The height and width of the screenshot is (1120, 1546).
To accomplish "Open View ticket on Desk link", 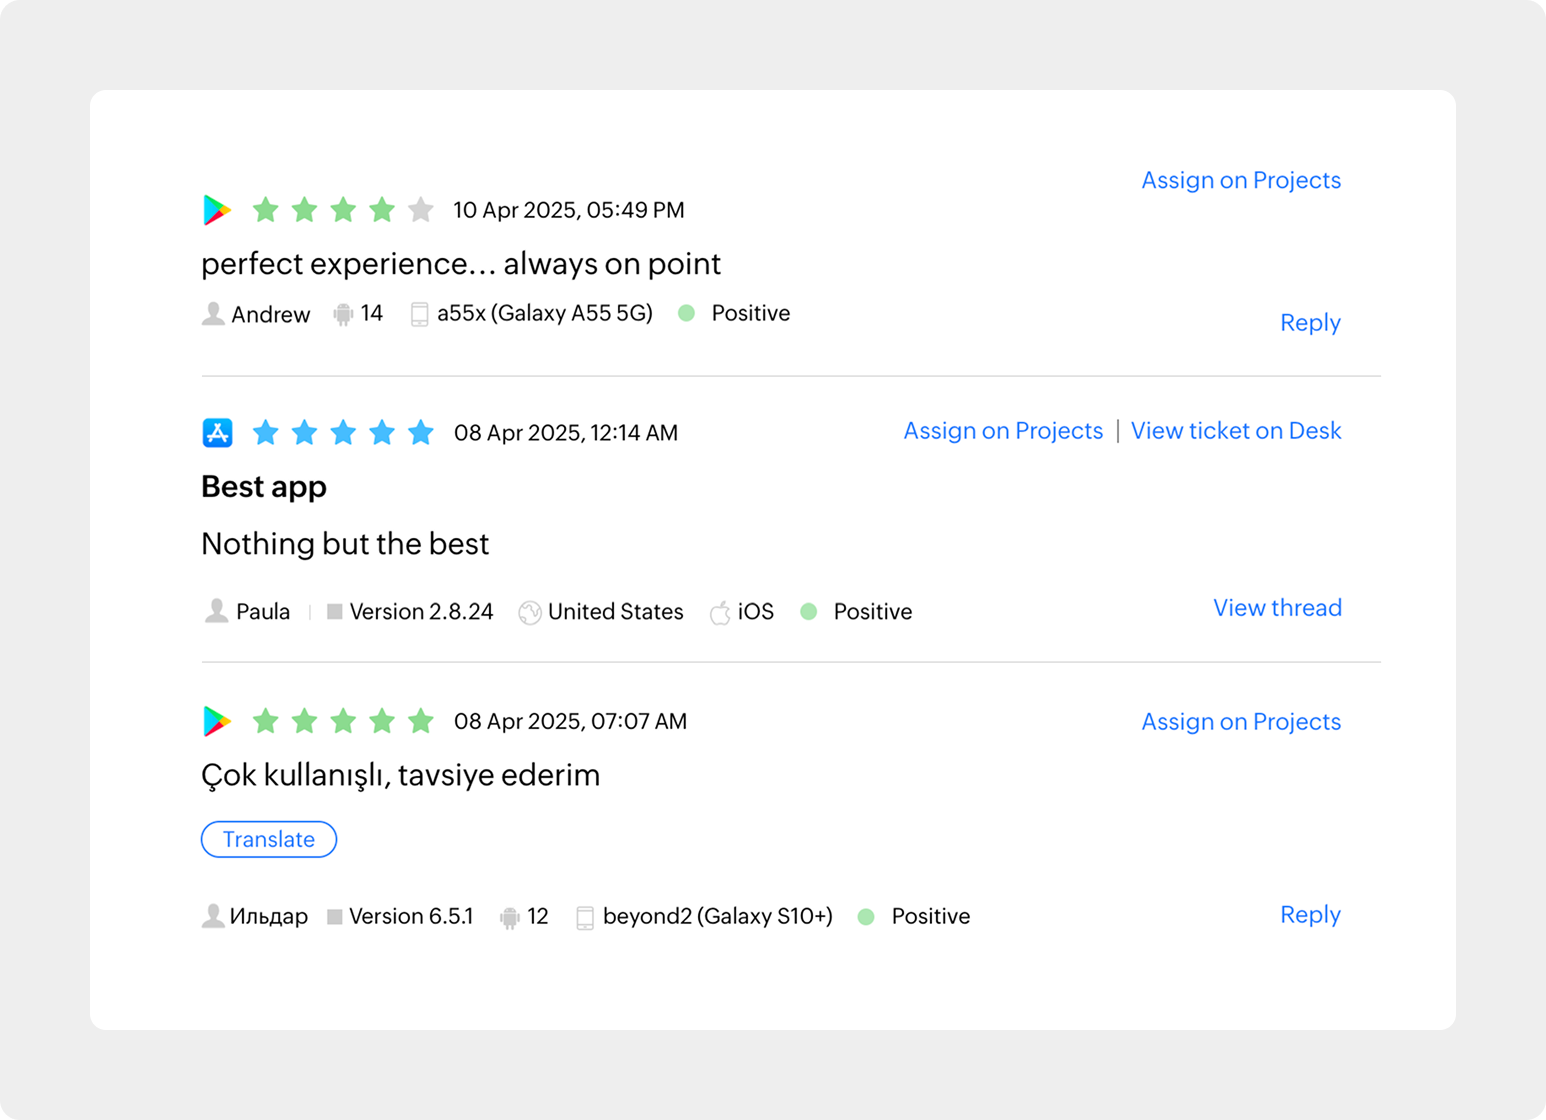I will 1236,431.
